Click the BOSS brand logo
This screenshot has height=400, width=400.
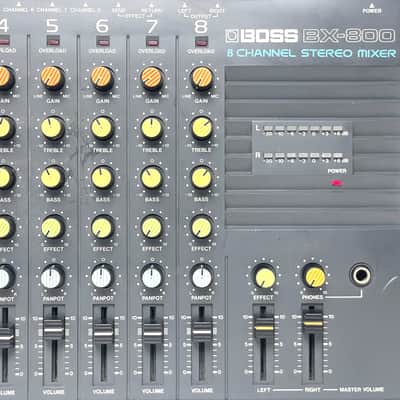261,36
